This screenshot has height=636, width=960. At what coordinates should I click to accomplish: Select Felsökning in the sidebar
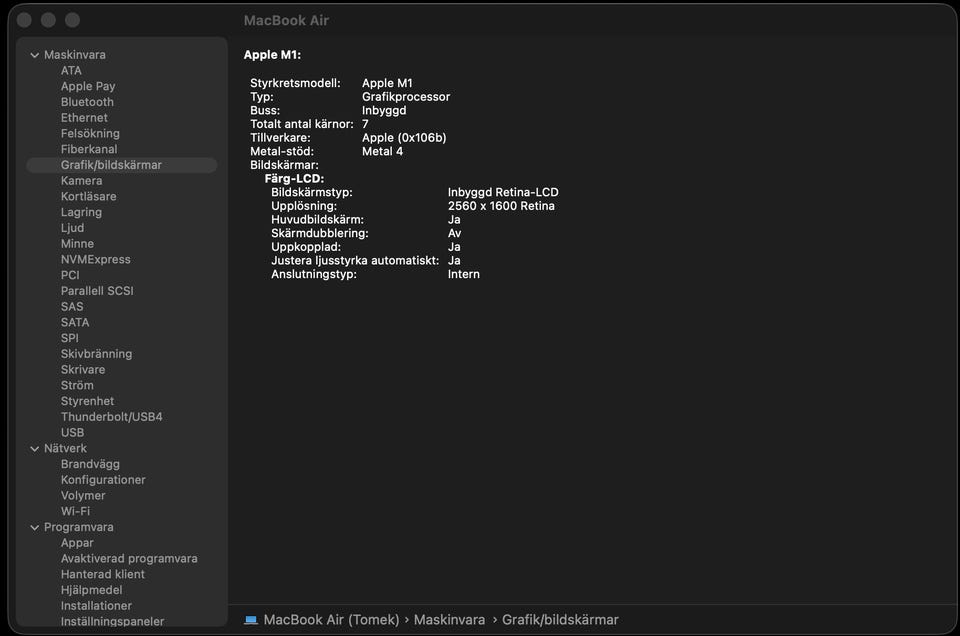tap(90, 133)
